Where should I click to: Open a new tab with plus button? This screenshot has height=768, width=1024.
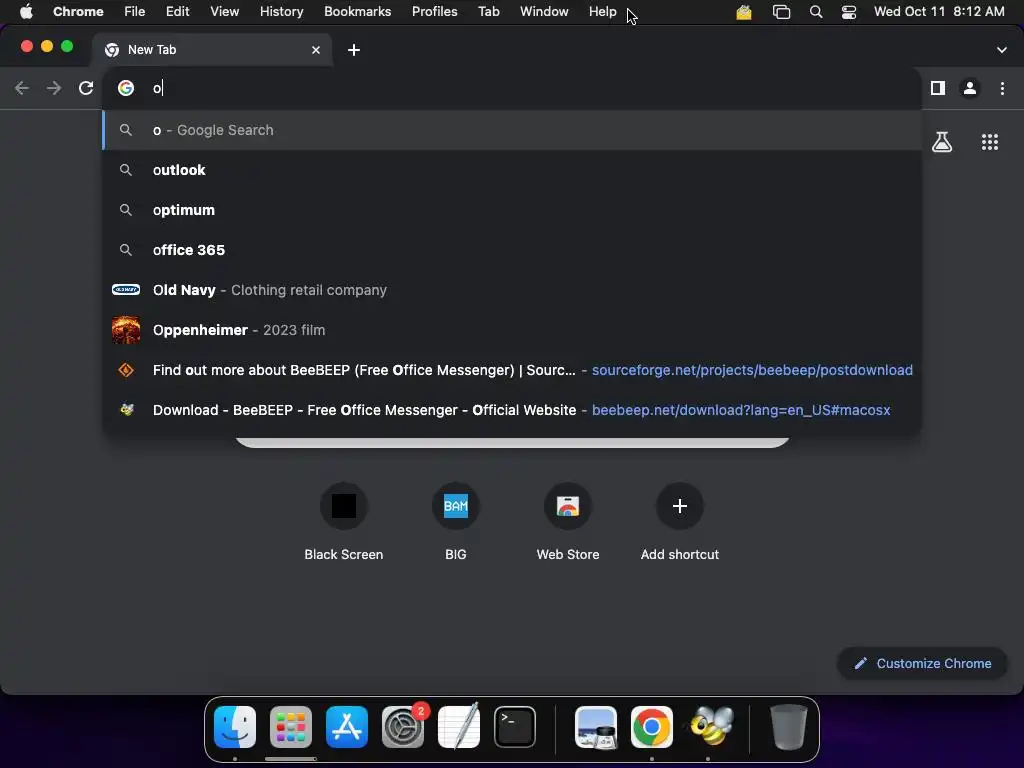coord(354,50)
